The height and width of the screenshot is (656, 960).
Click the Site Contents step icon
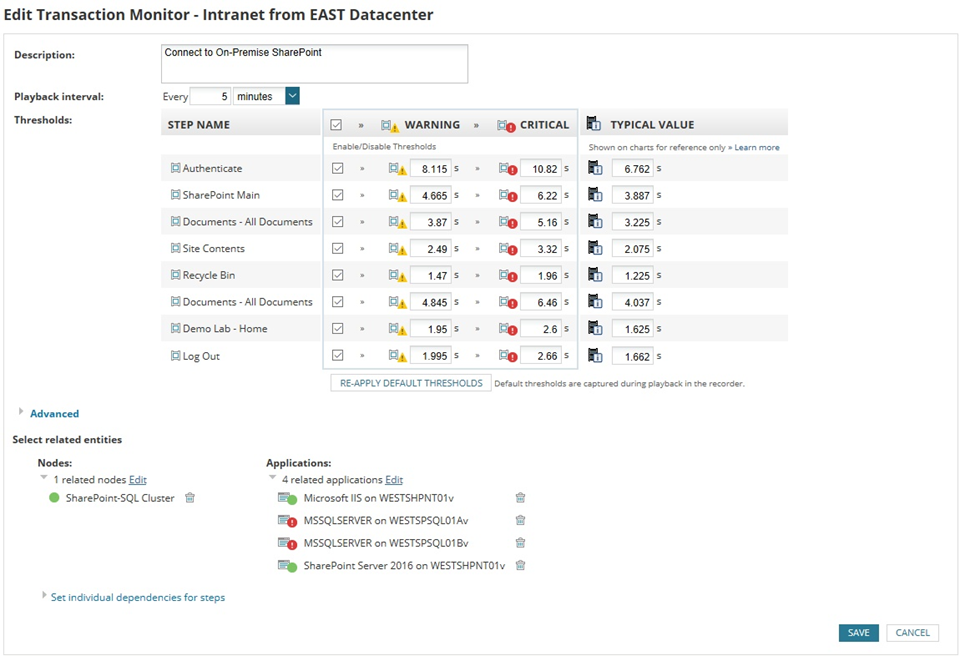pos(176,248)
